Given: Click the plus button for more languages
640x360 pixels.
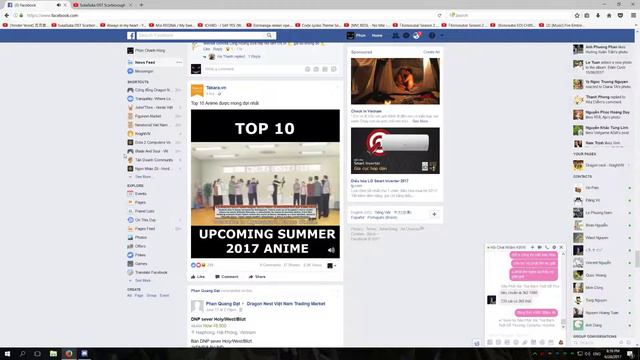Looking at the screenshot, I should click(x=434, y=214).
